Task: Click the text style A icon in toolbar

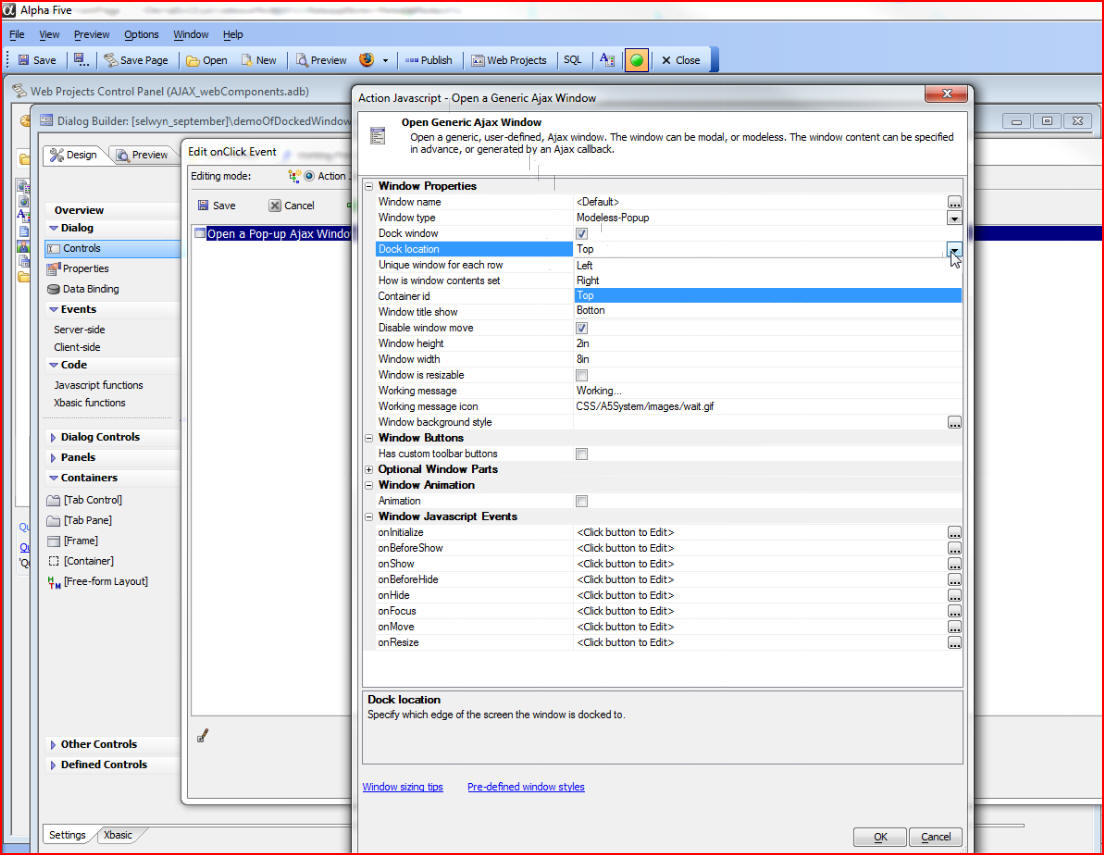Action: (x=607, y=60)
